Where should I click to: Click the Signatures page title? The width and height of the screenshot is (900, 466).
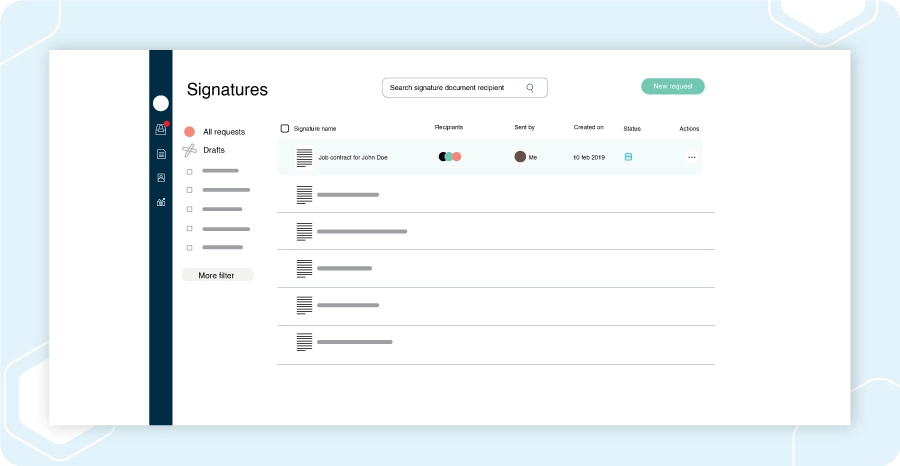click(227, 90)
